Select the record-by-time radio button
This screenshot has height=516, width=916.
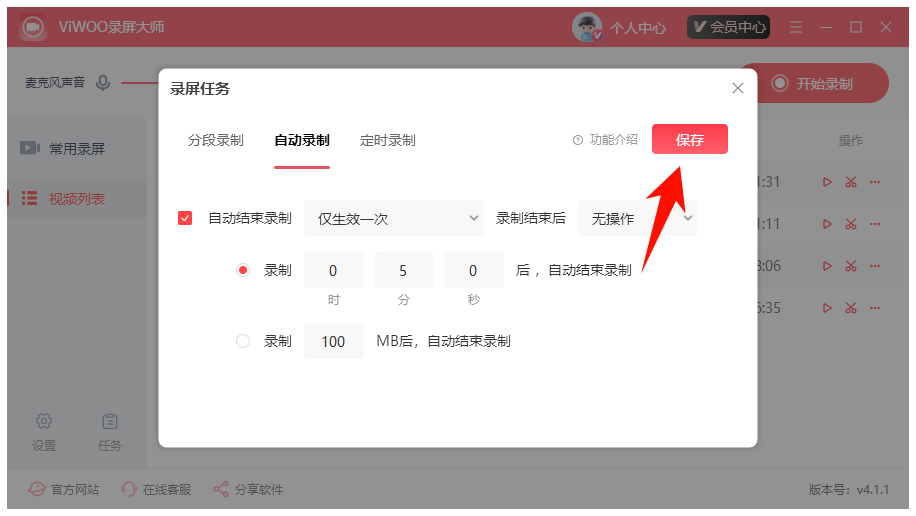pos(243,270)
